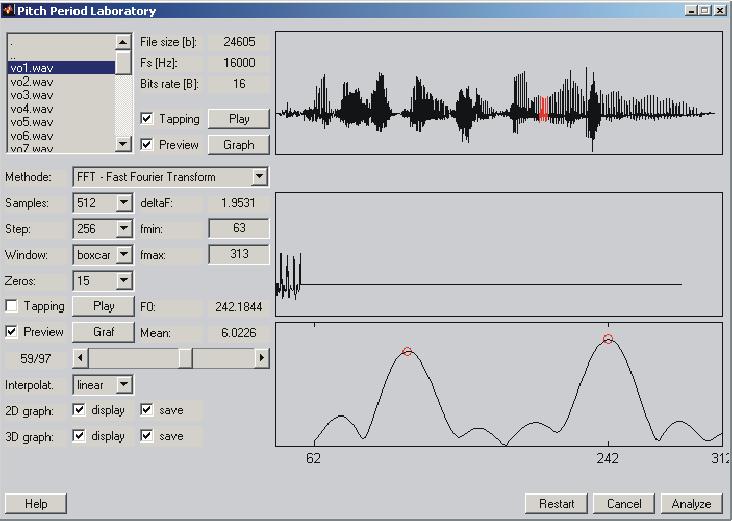The width and height of the screenshot is (732, 521).
Task: Close the Pitch Period Laboratory window
Action: tap(720, 10)
